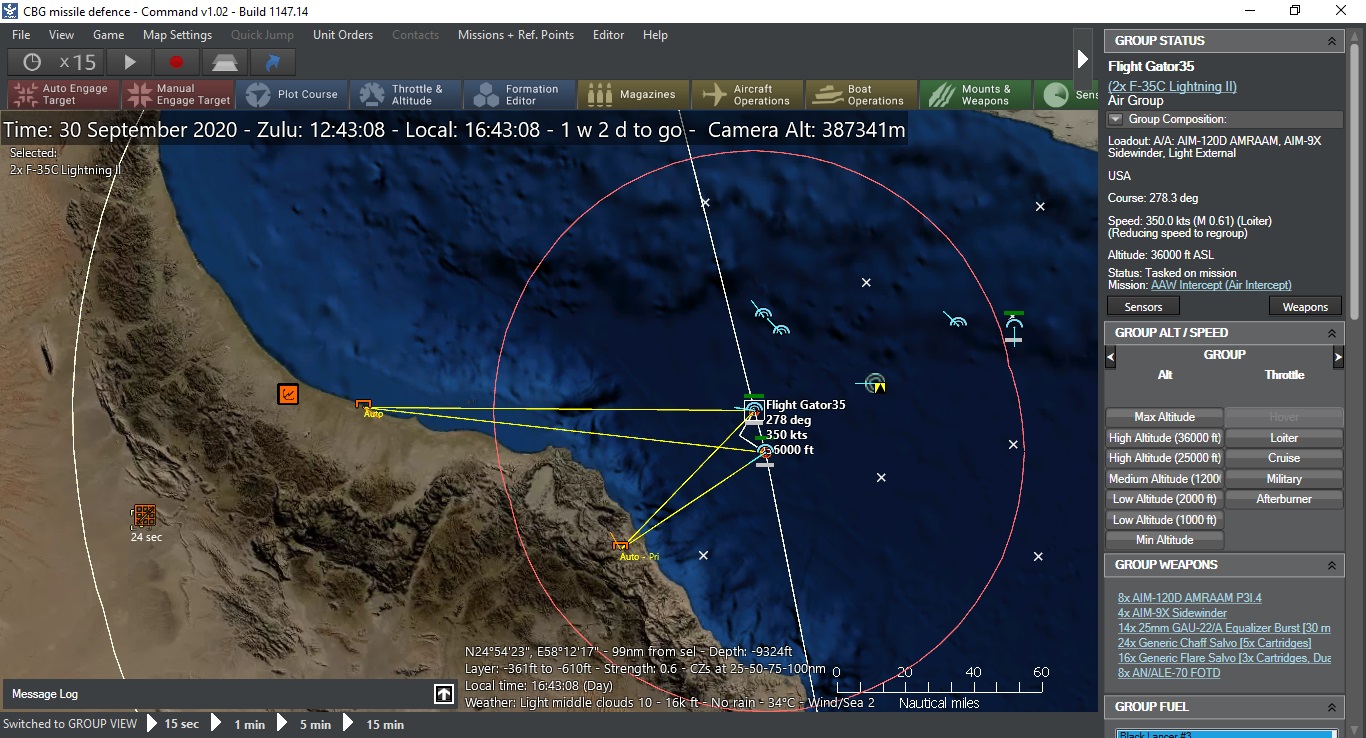
Task: Click the Weapons button in Group Status
Action: point(1305,307)
